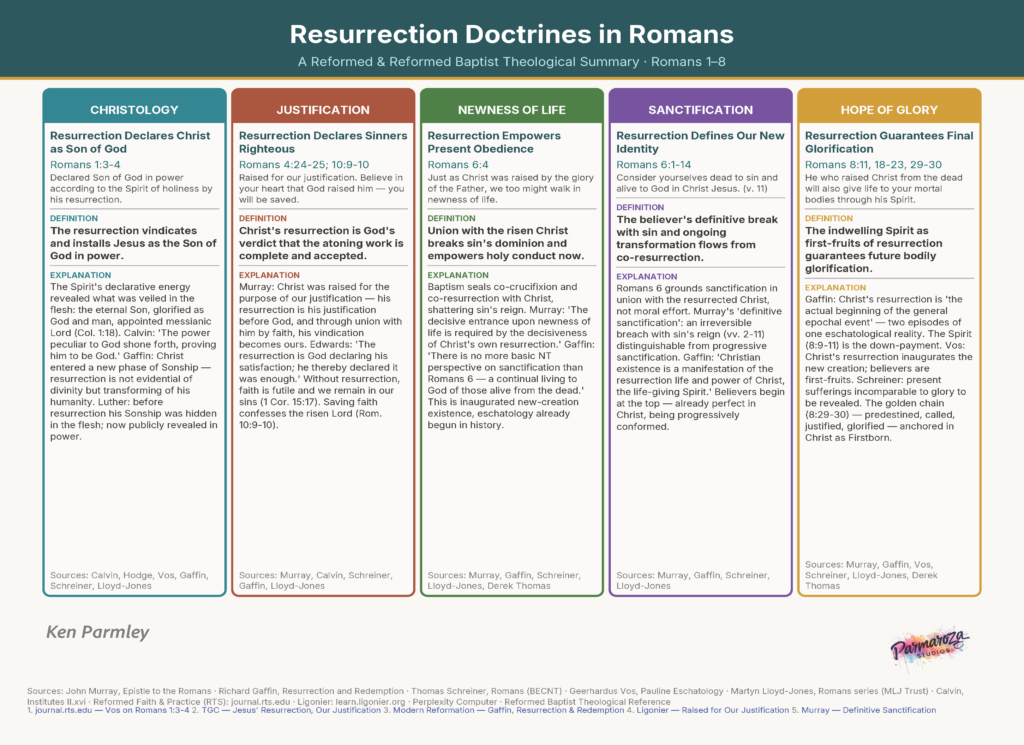Select the Sanctification column header

pyautogui.click(x=700, y=109)
